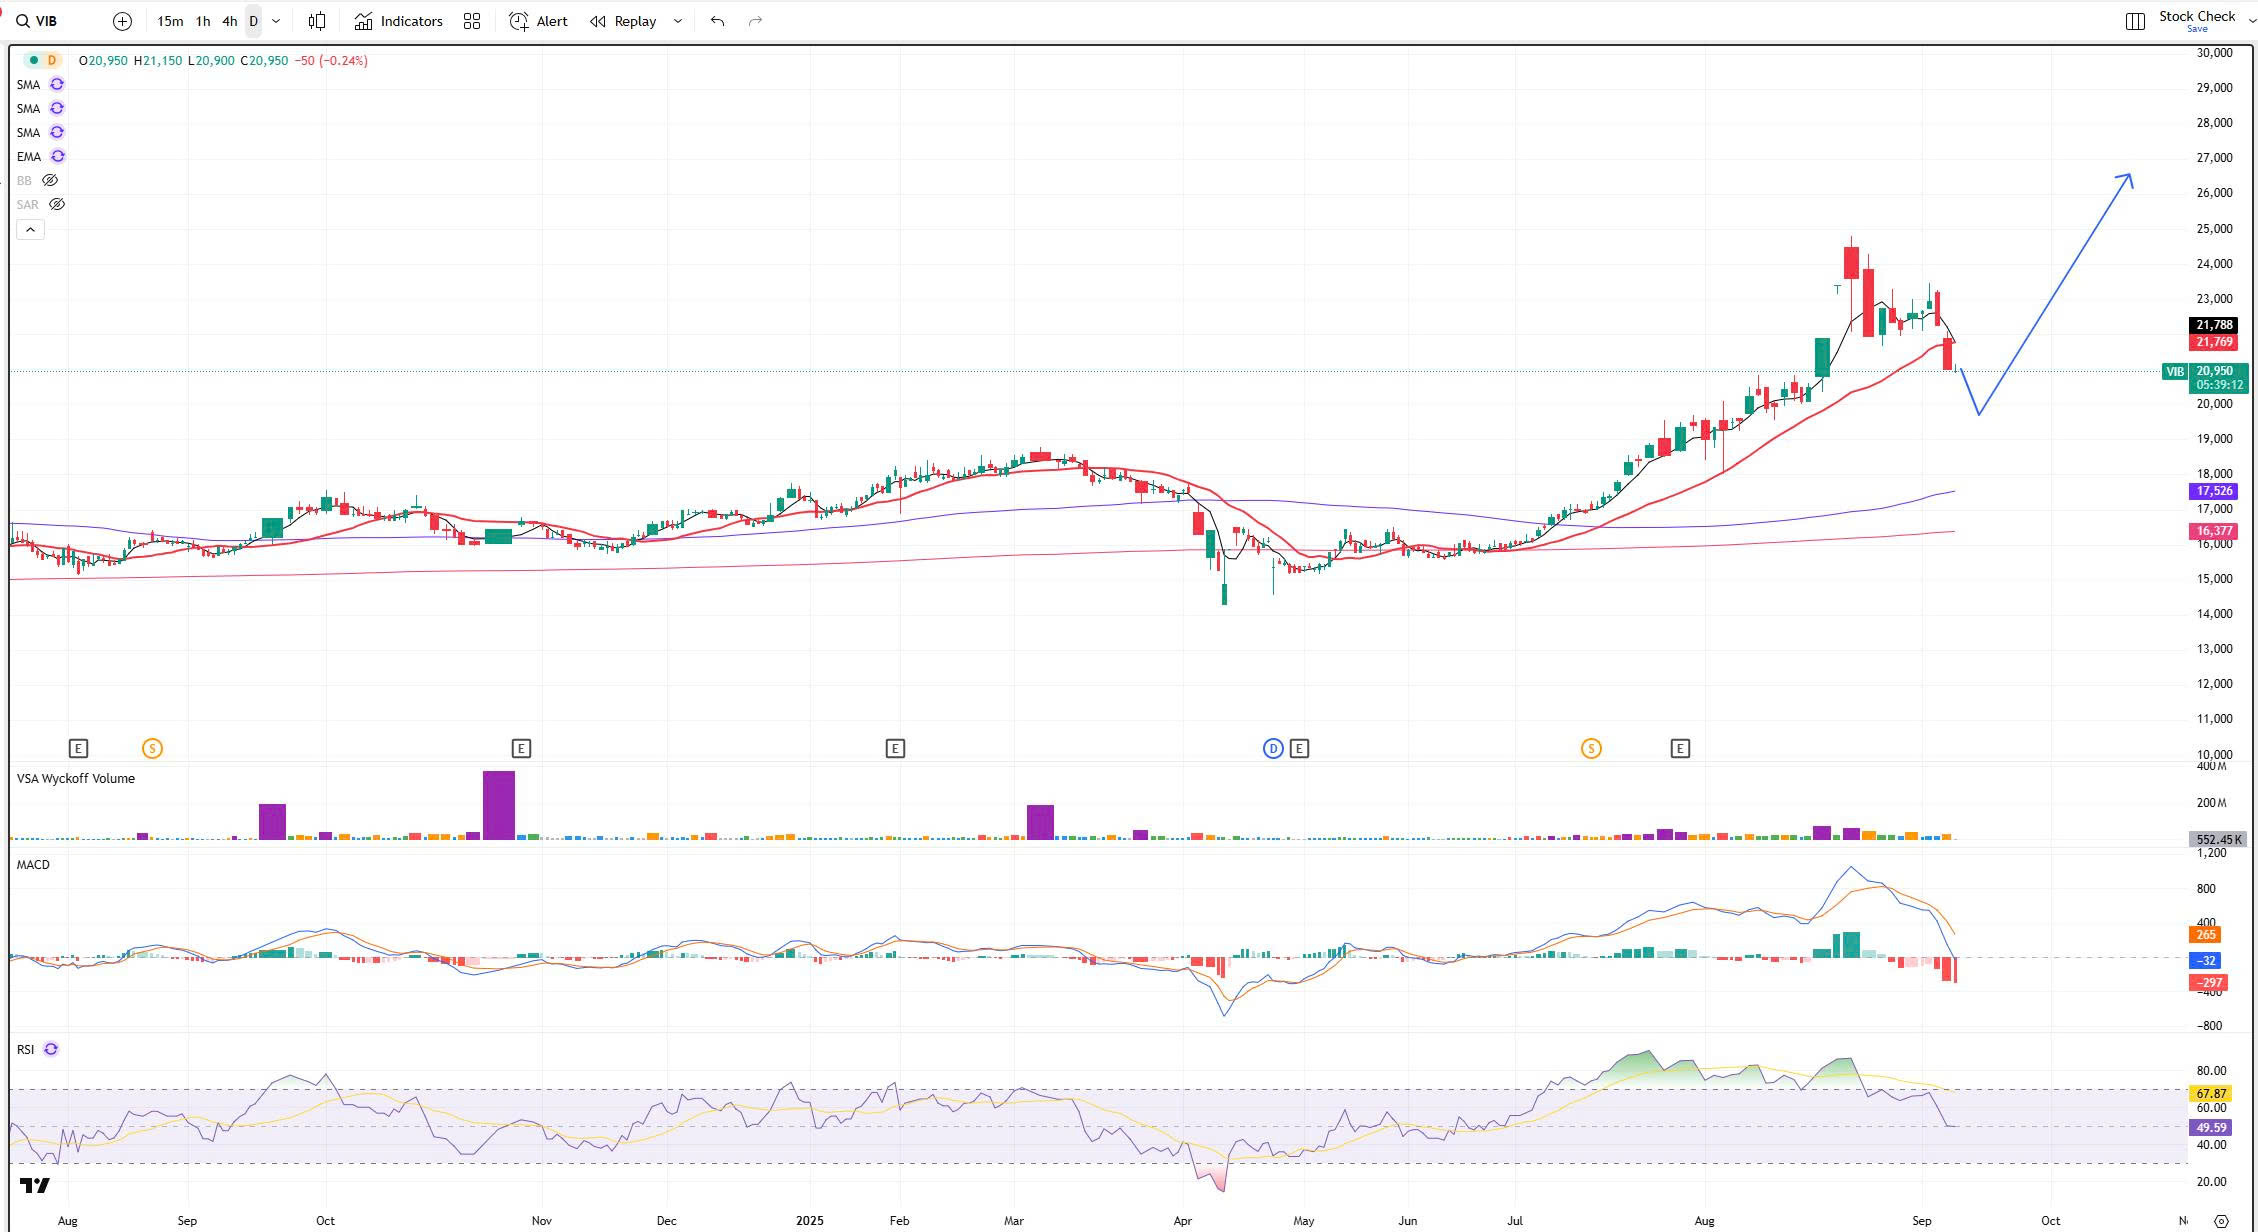Switch to the 4h timeframe

pos(229,21)
